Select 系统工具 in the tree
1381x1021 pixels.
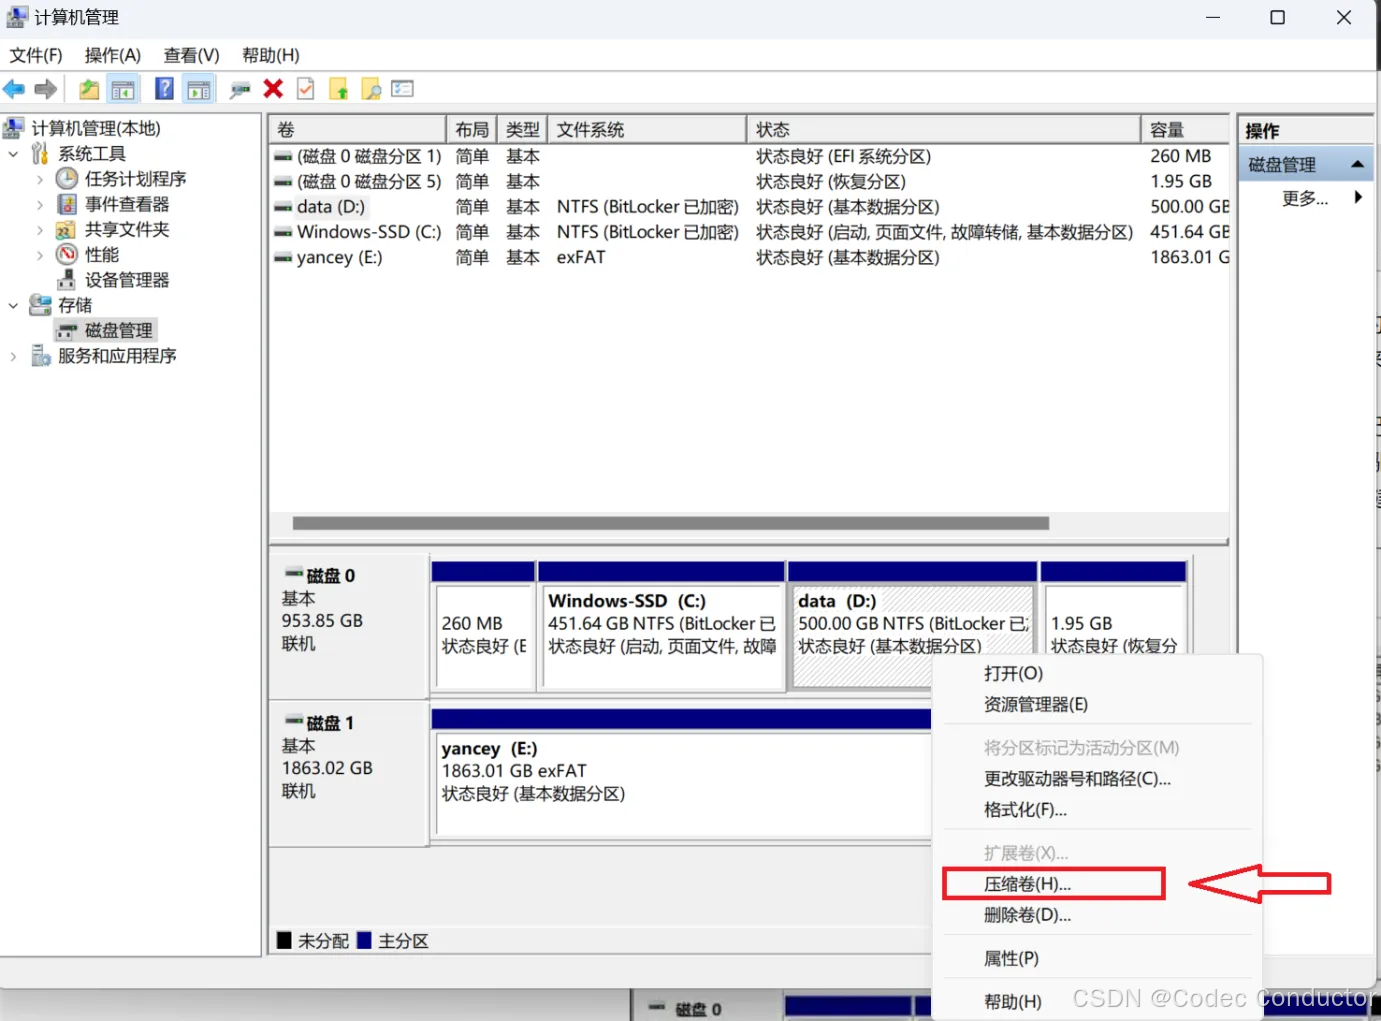tap(92, 153)
